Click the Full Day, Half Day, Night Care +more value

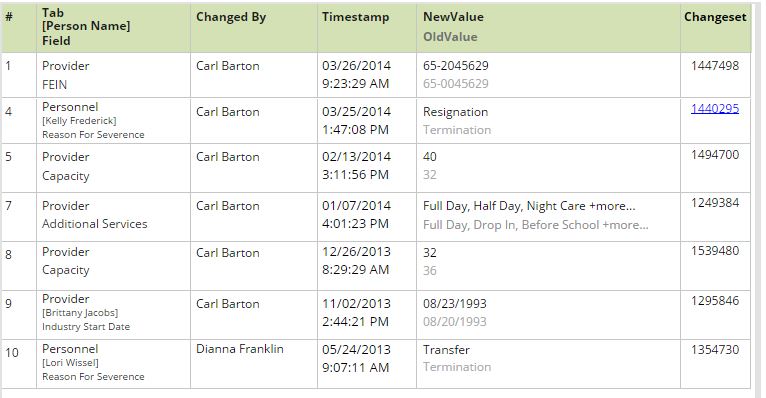(529, 206)
